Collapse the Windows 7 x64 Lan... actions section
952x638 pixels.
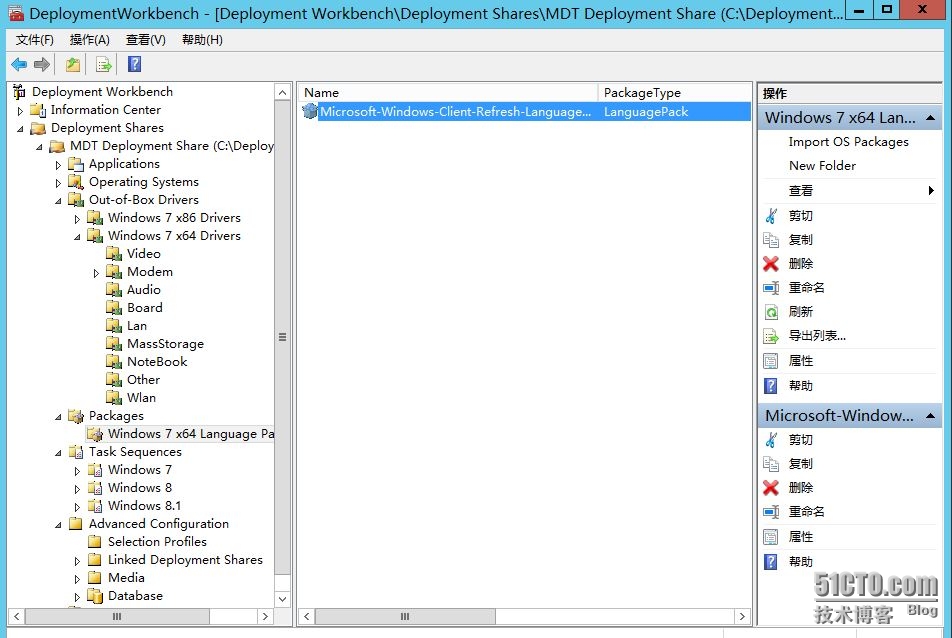[930, 118]
